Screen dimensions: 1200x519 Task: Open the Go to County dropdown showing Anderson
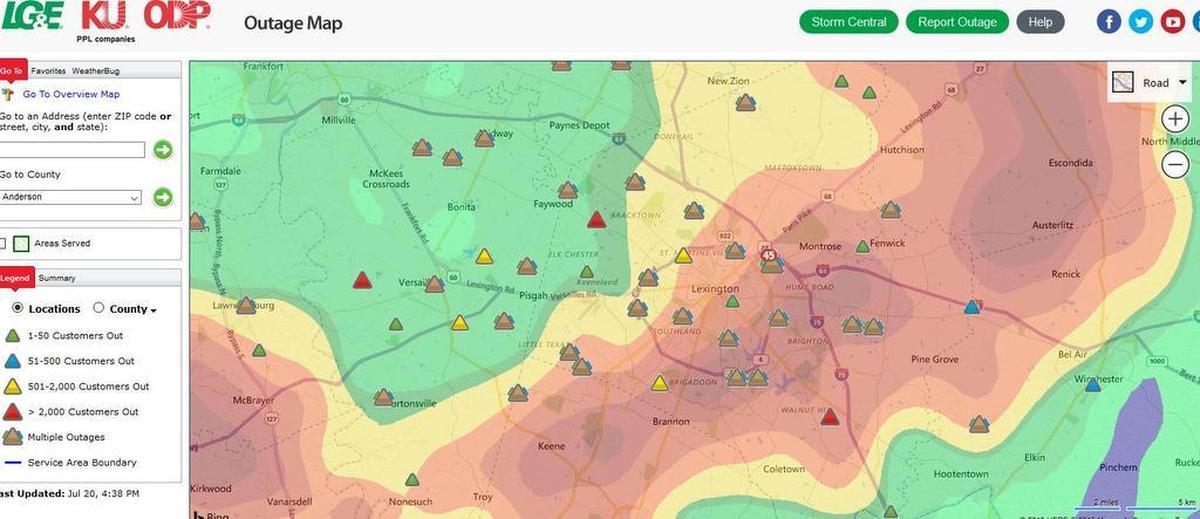click(x=70, y=197)
